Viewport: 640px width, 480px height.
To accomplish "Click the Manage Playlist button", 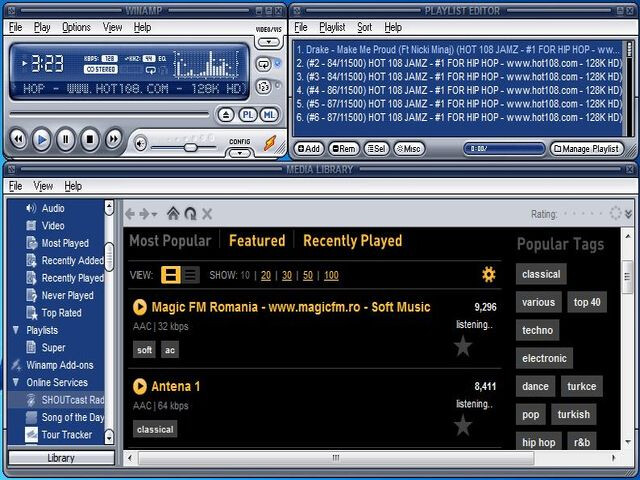I will tap(587, 149).
